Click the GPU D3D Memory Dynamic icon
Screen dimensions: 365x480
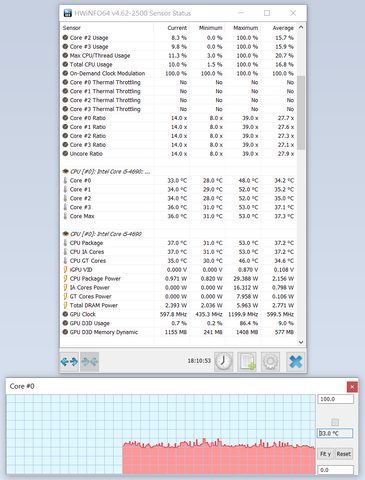point(65,332)
